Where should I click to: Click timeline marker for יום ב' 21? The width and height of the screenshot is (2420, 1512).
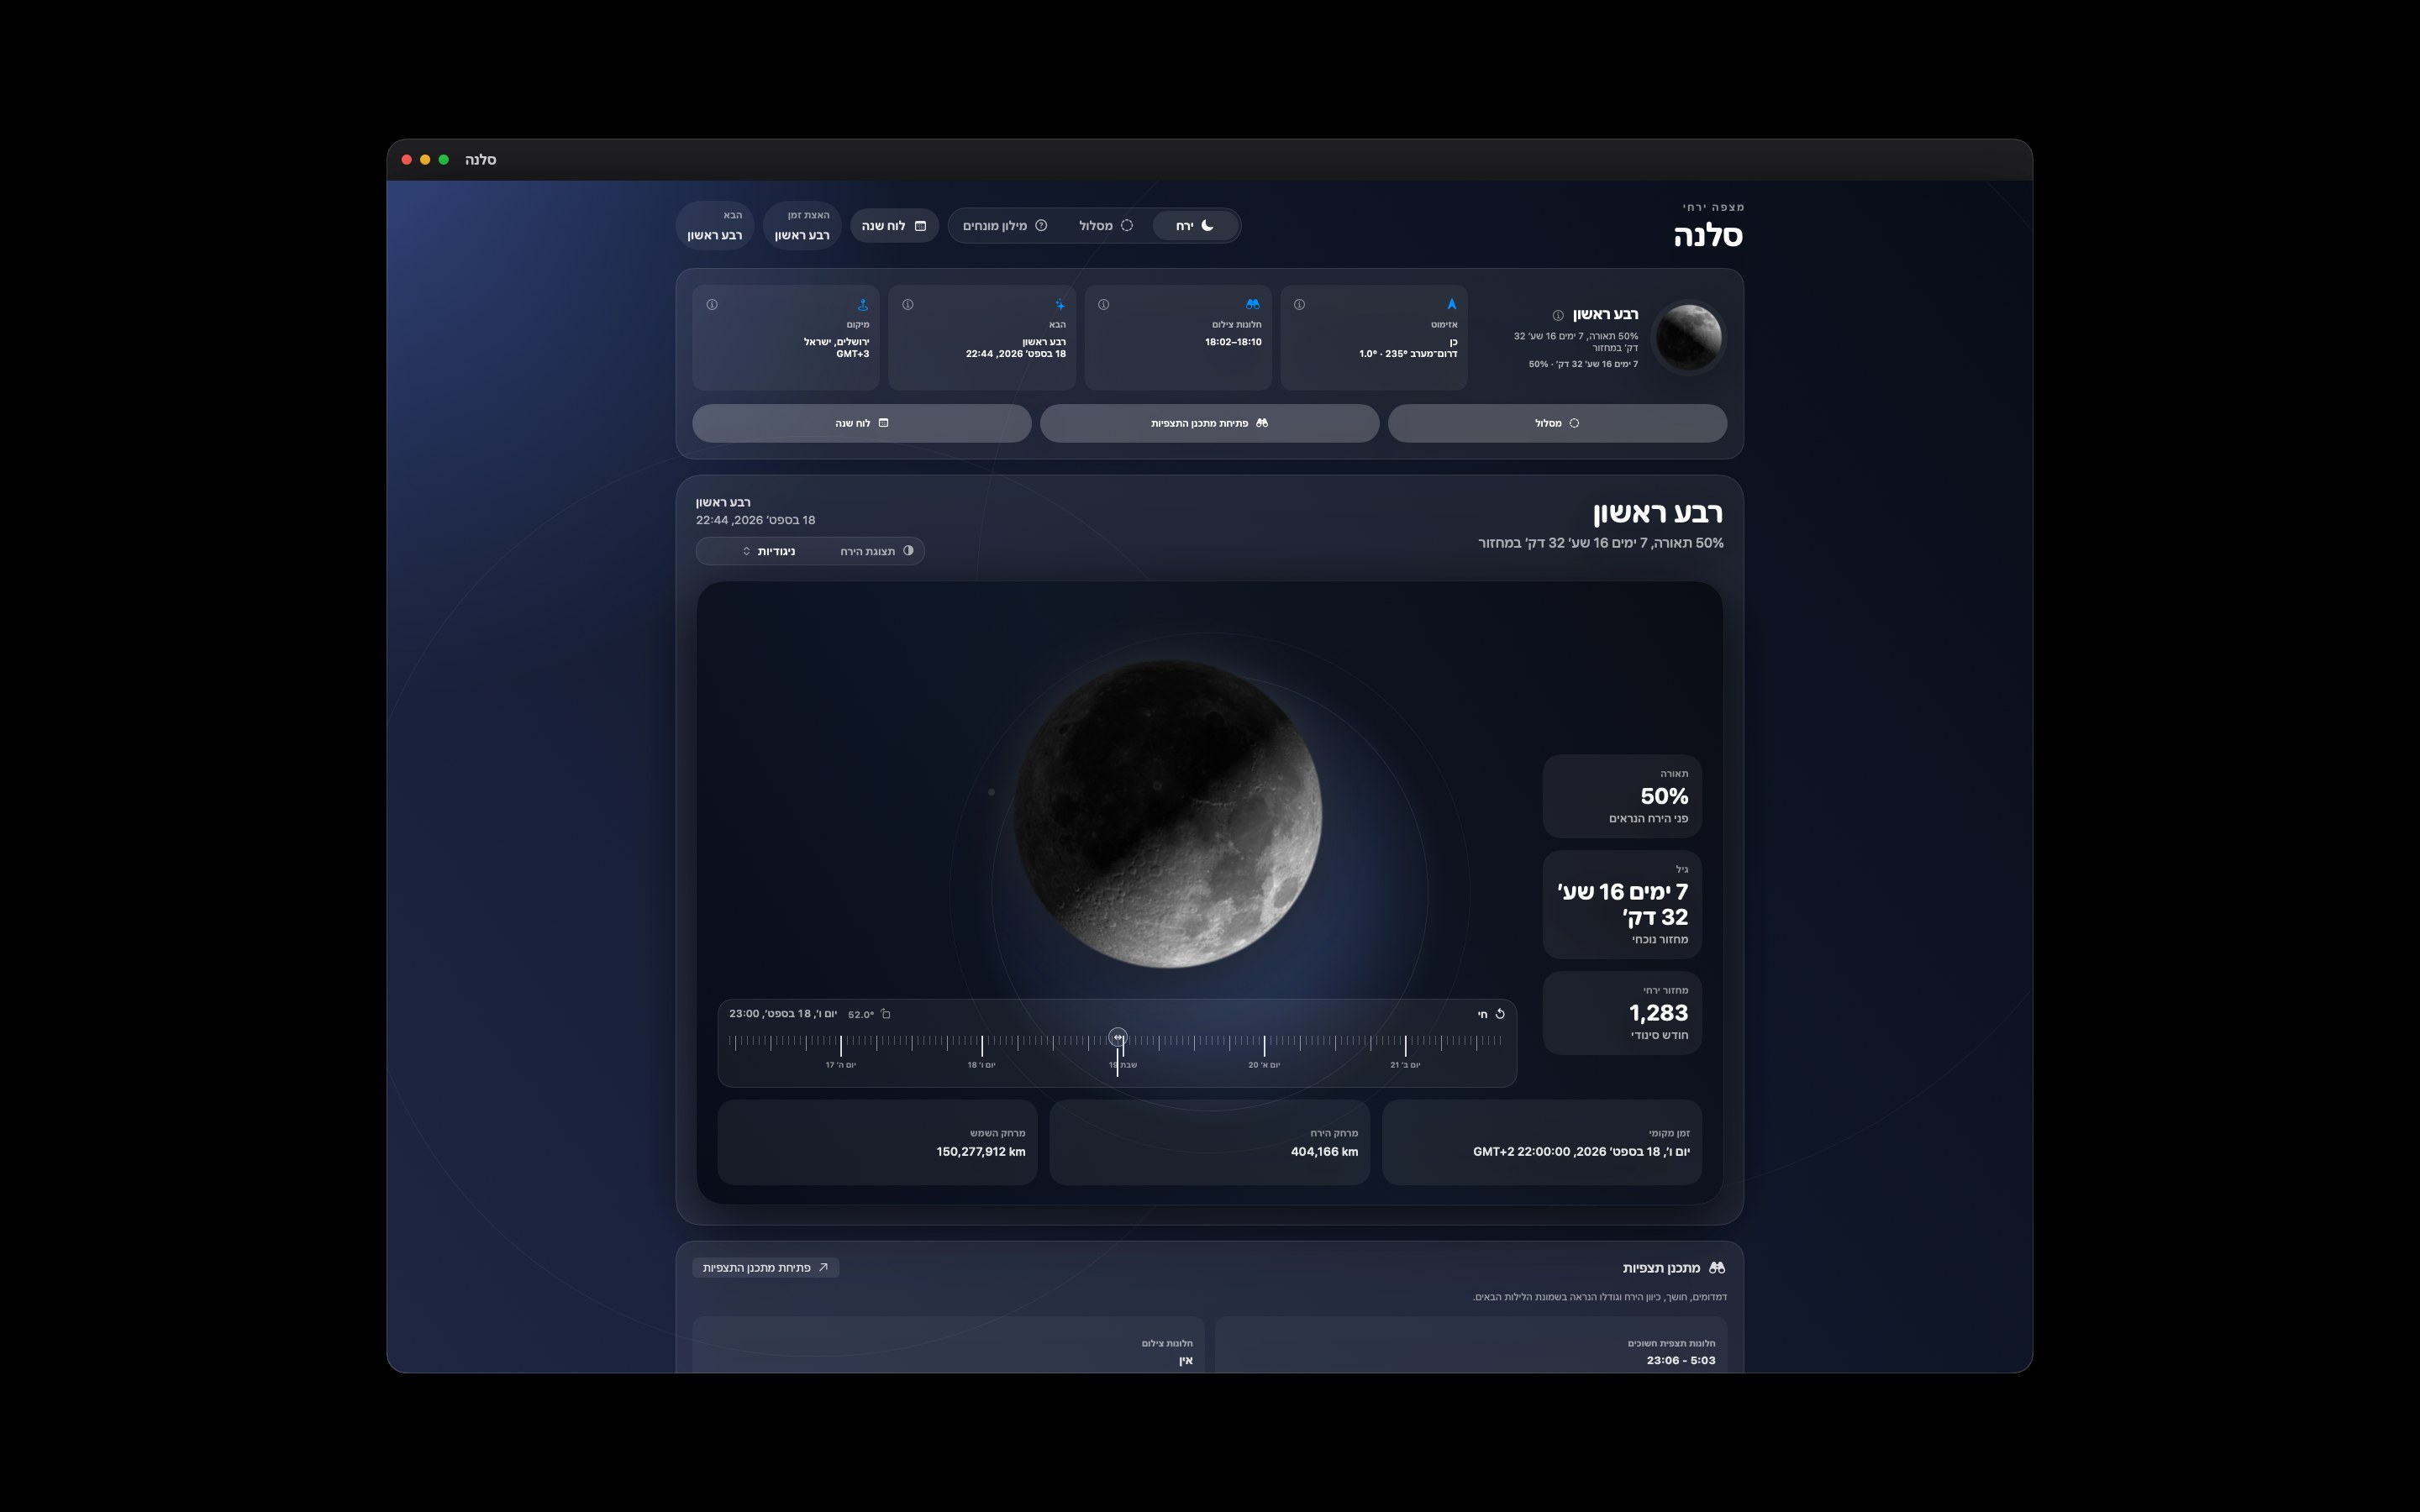[x=1405, y=1065]
